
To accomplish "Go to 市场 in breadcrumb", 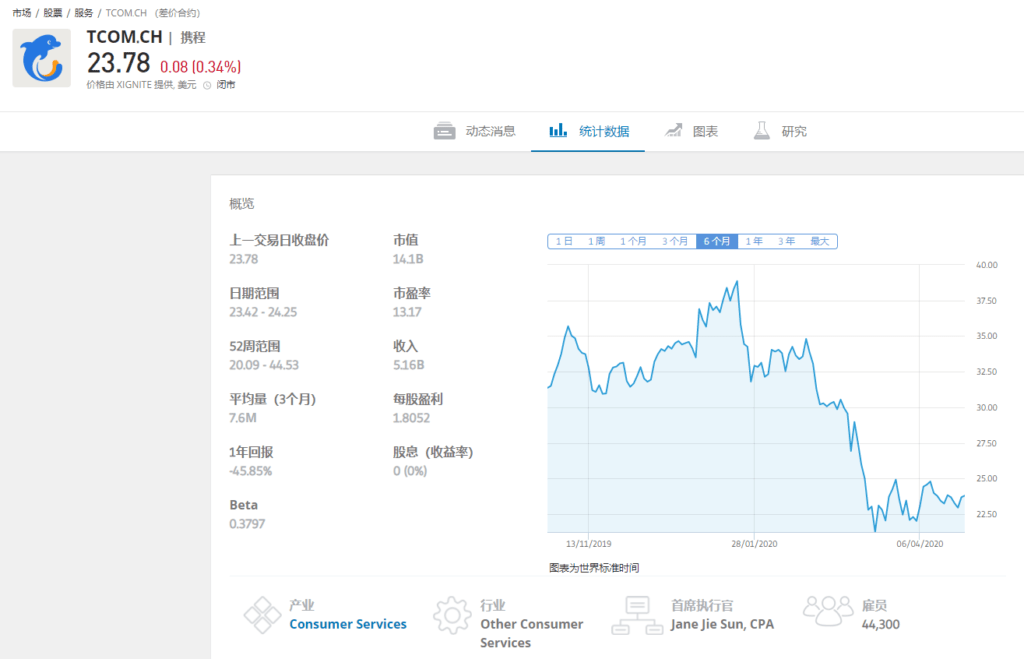I will (x=22, y=13).
